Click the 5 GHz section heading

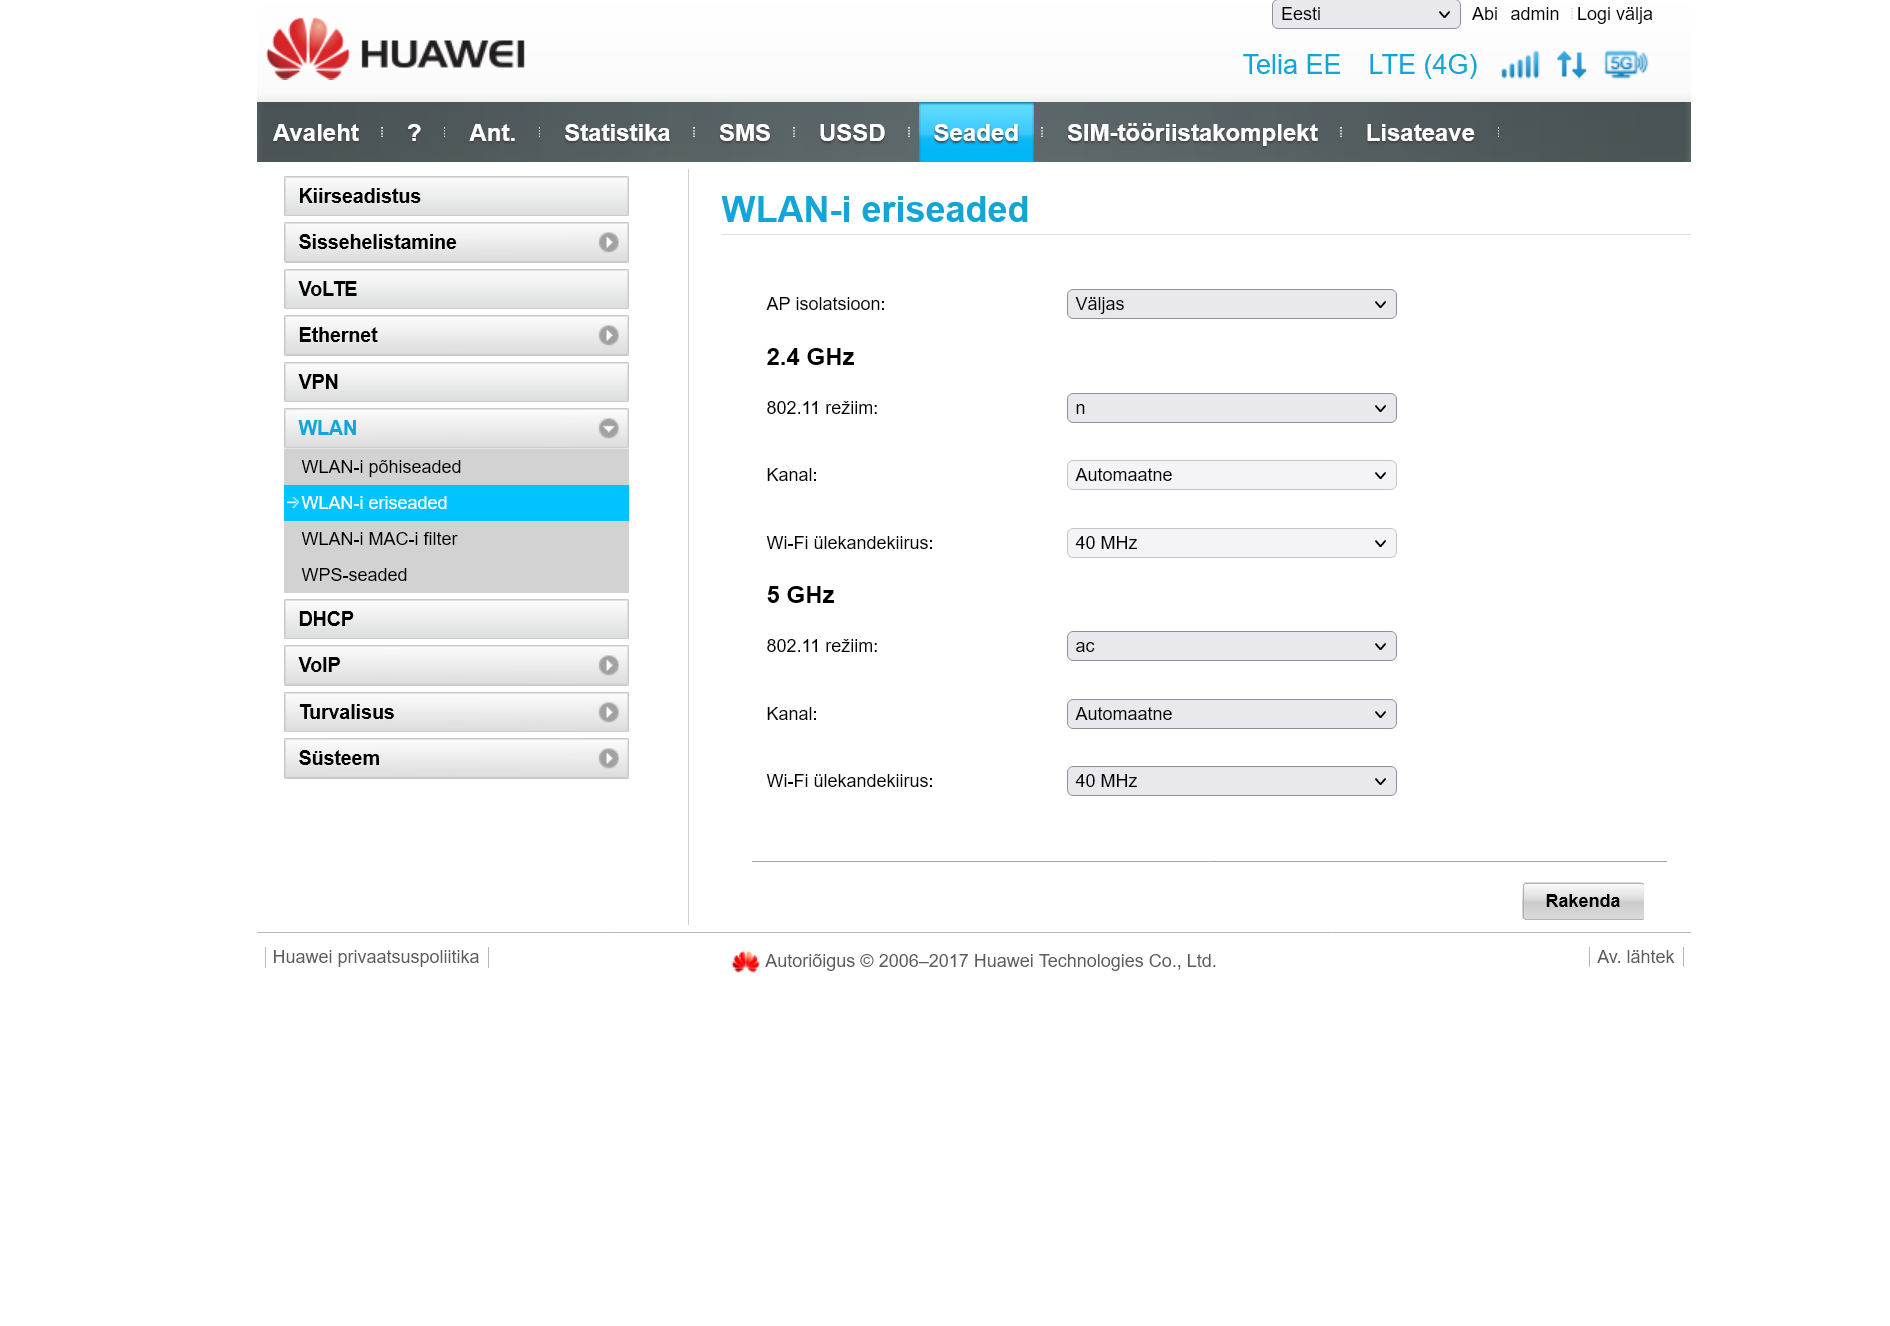[800, 595]
